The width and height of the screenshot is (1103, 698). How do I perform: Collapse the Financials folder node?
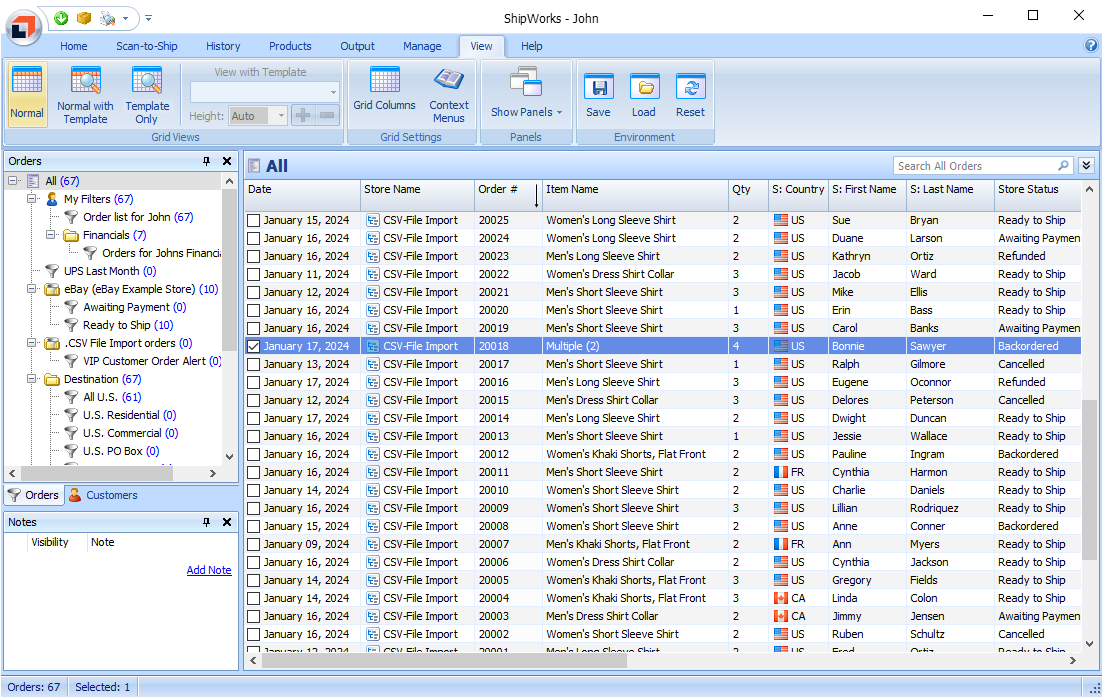(51, 235)
